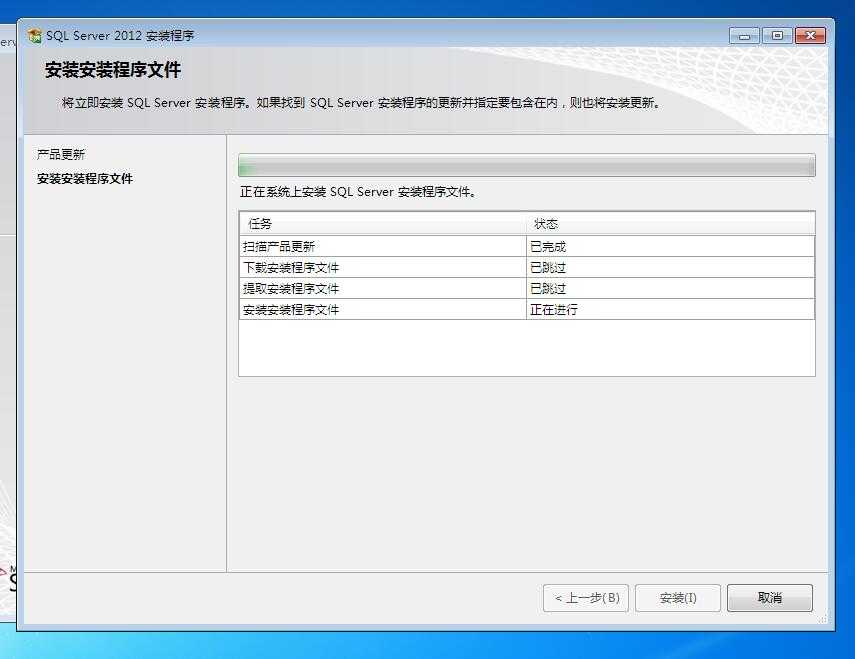Image resolution: width=855 pixels, height=659 pixels.
Task: Click the 已完成 status cell
Action: [x=671, y=246]
